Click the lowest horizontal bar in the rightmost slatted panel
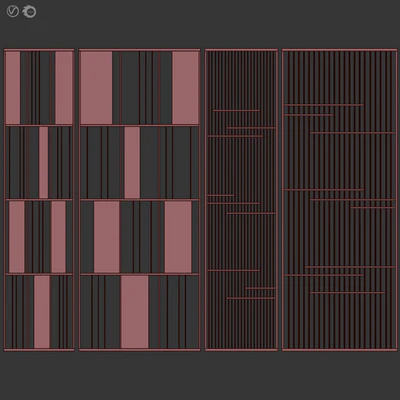 coord(347,293)
